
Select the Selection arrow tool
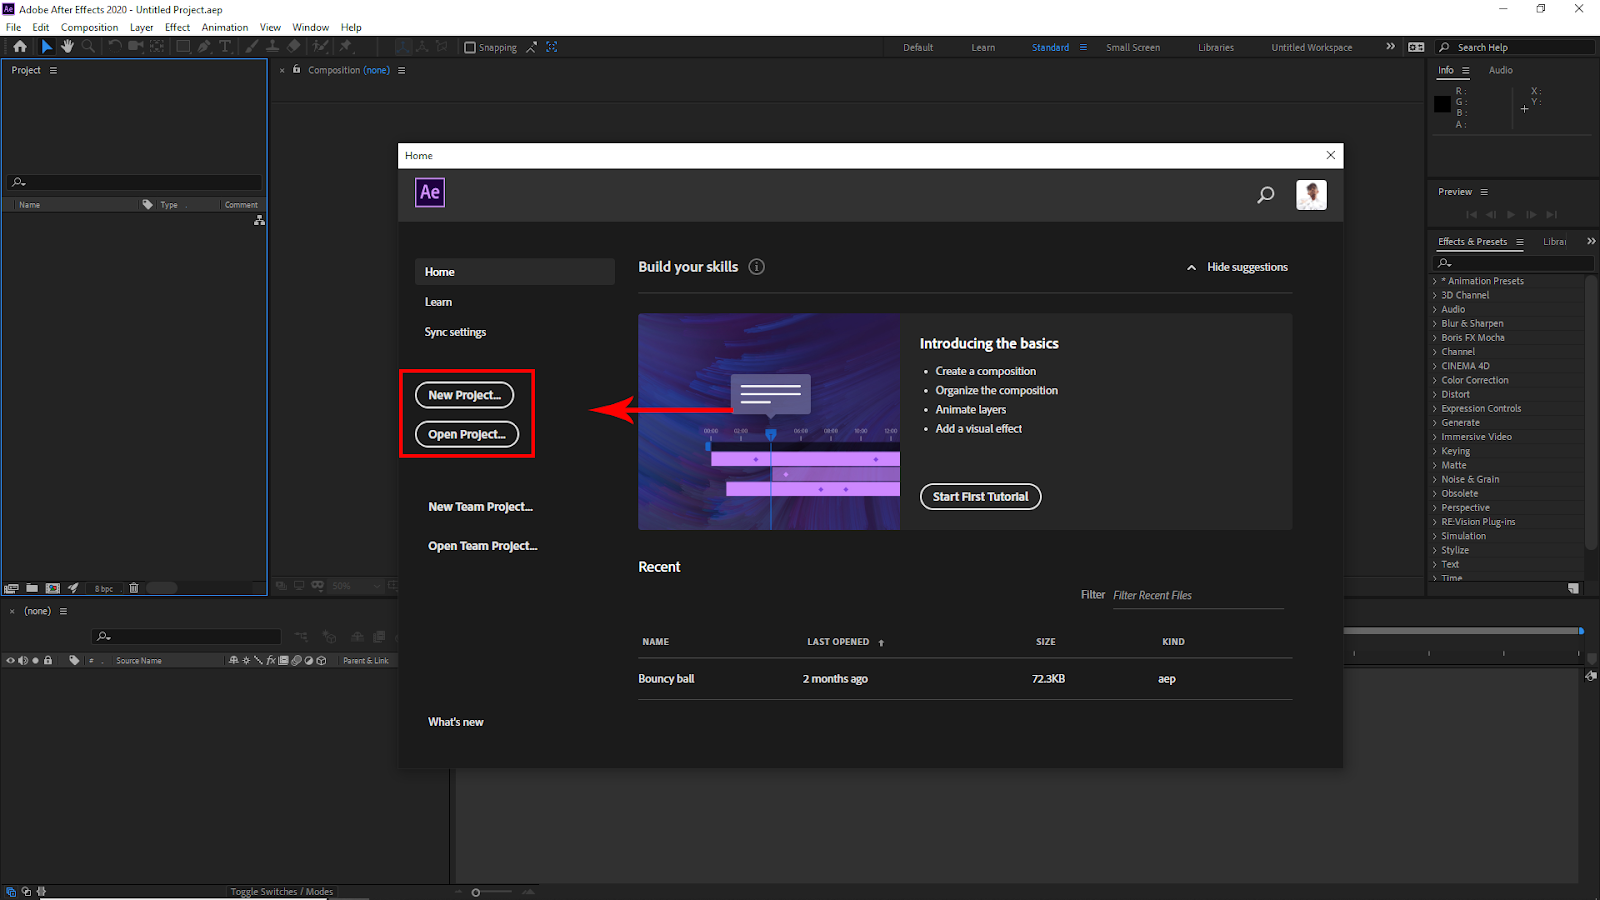46,47
